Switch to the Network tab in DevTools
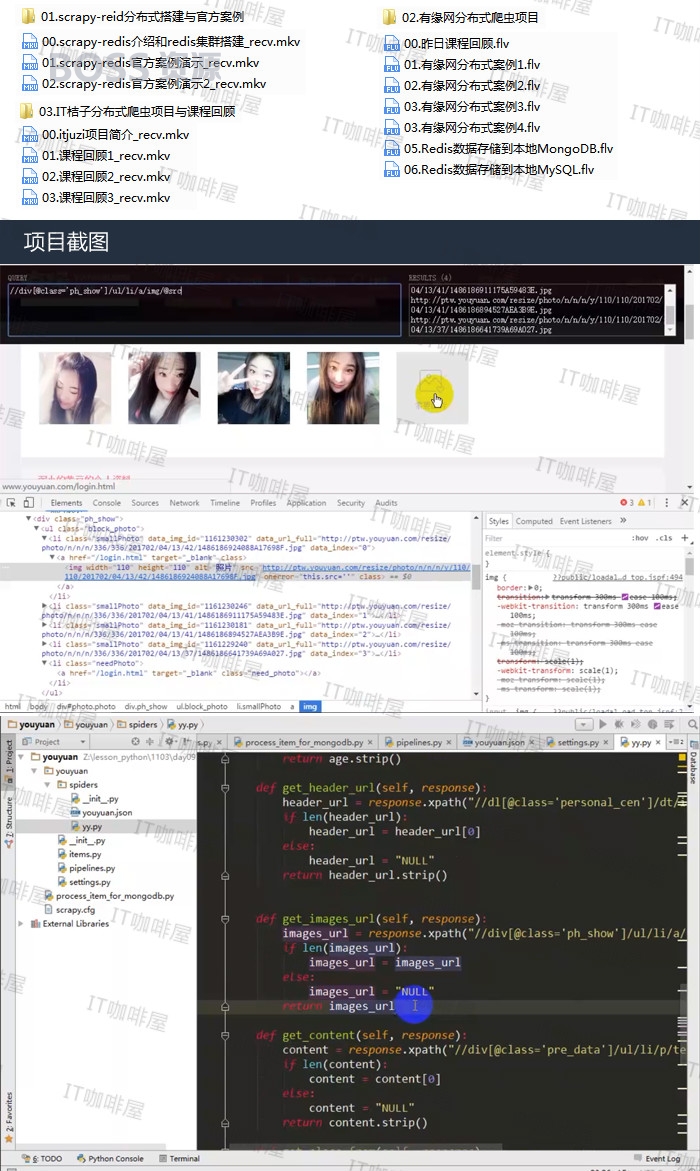700x1171 pixels. (184, 503)
